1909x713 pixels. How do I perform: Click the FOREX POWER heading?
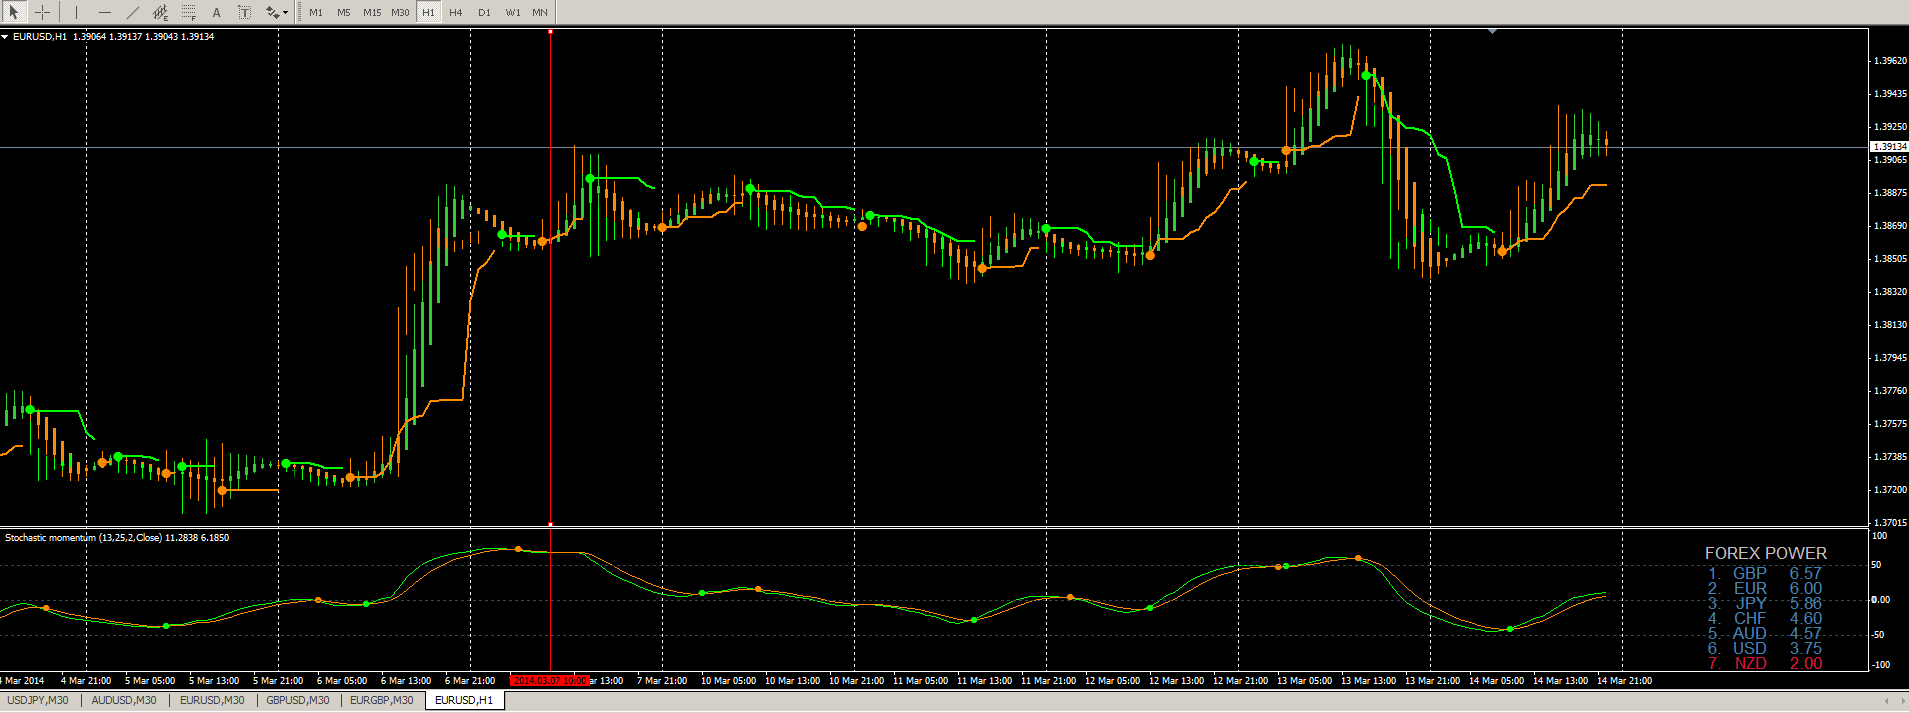pos(1765,553)
